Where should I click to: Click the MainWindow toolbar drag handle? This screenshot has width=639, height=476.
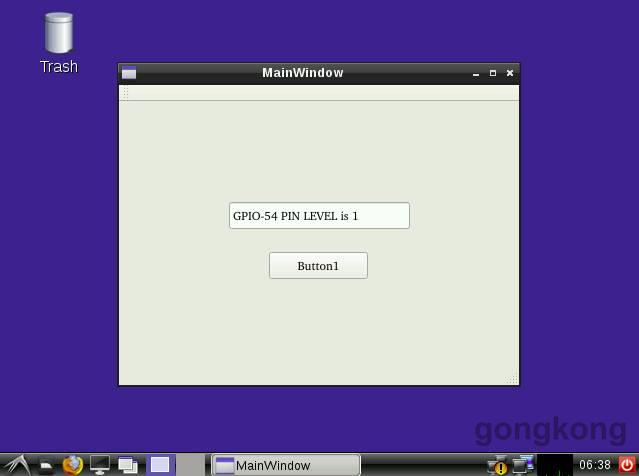tap(126, 93)
